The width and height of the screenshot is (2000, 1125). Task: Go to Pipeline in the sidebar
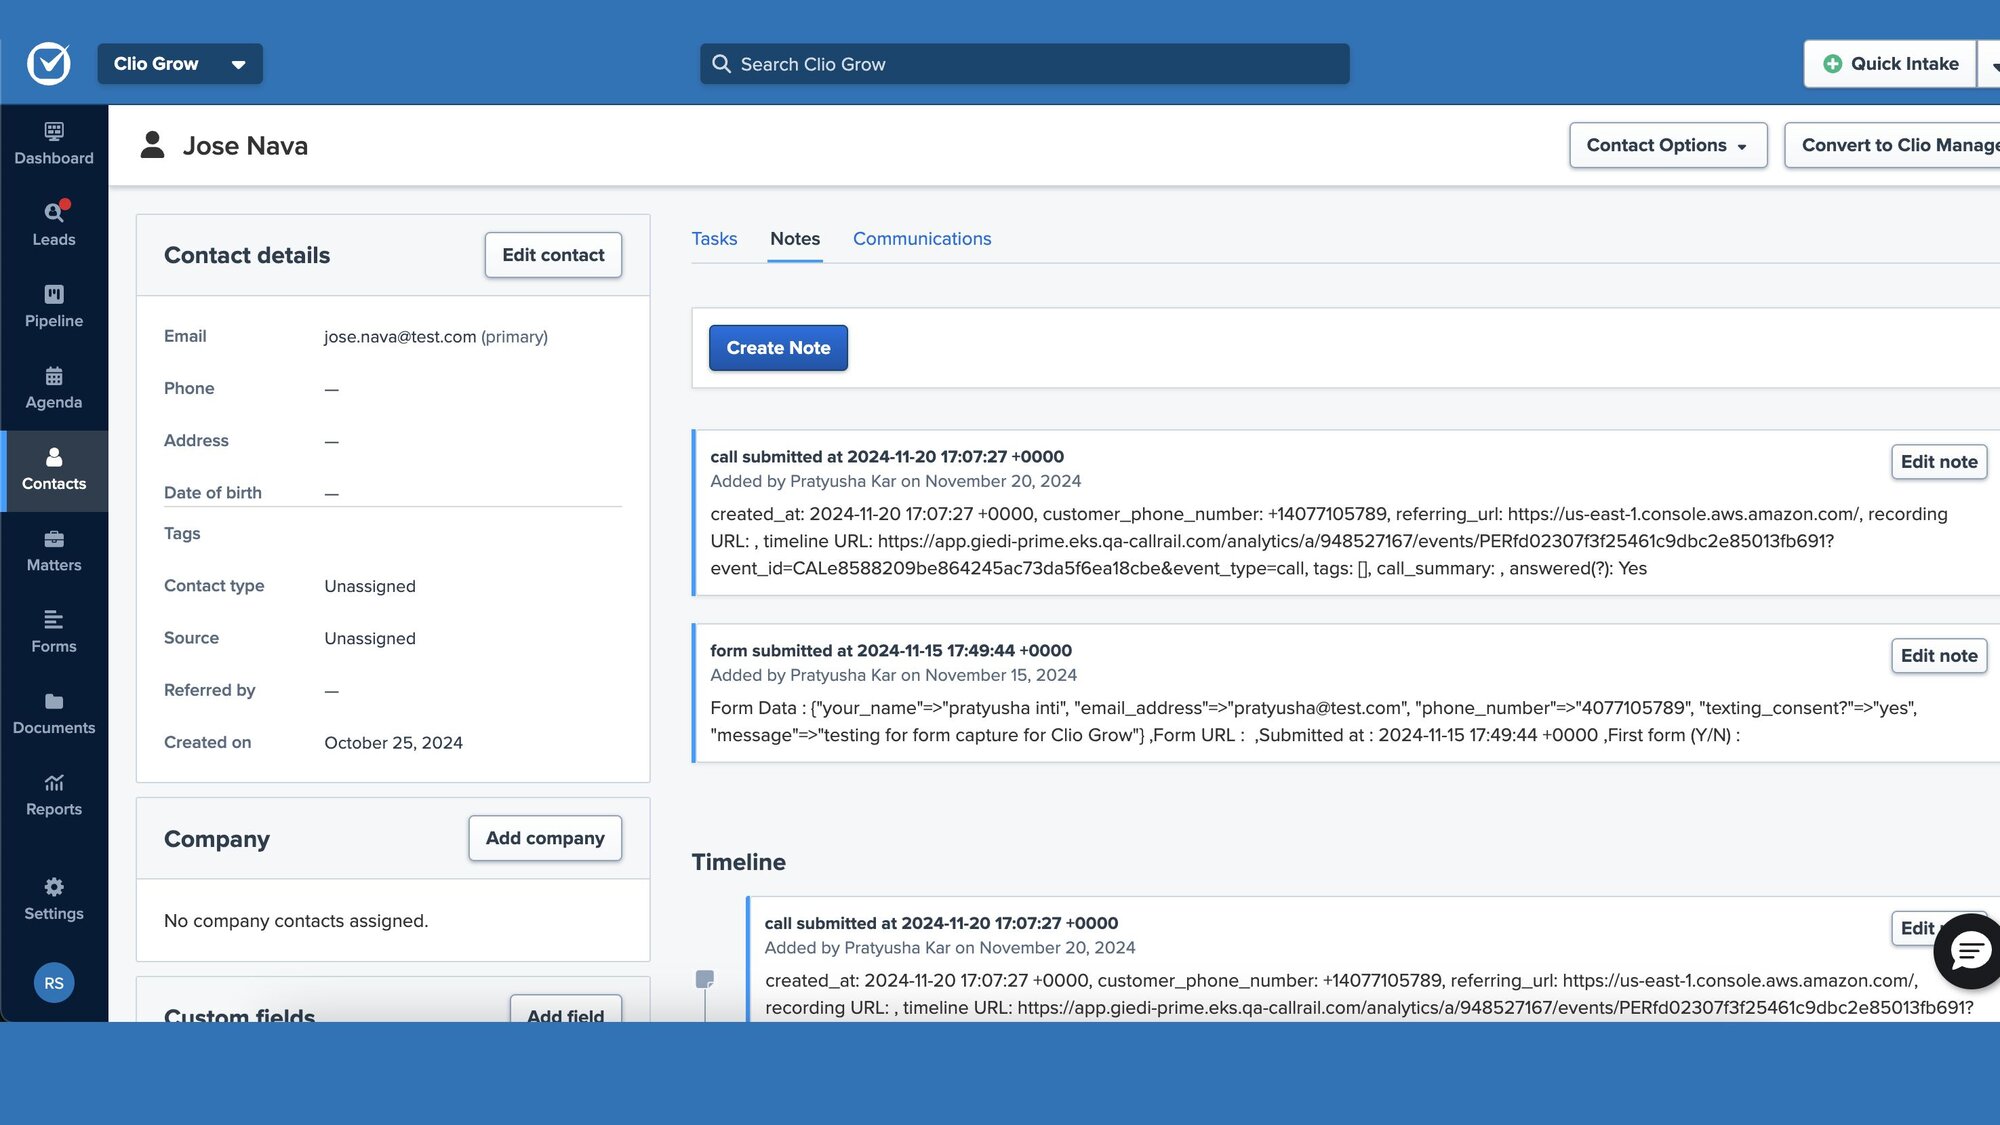point(54,306)
